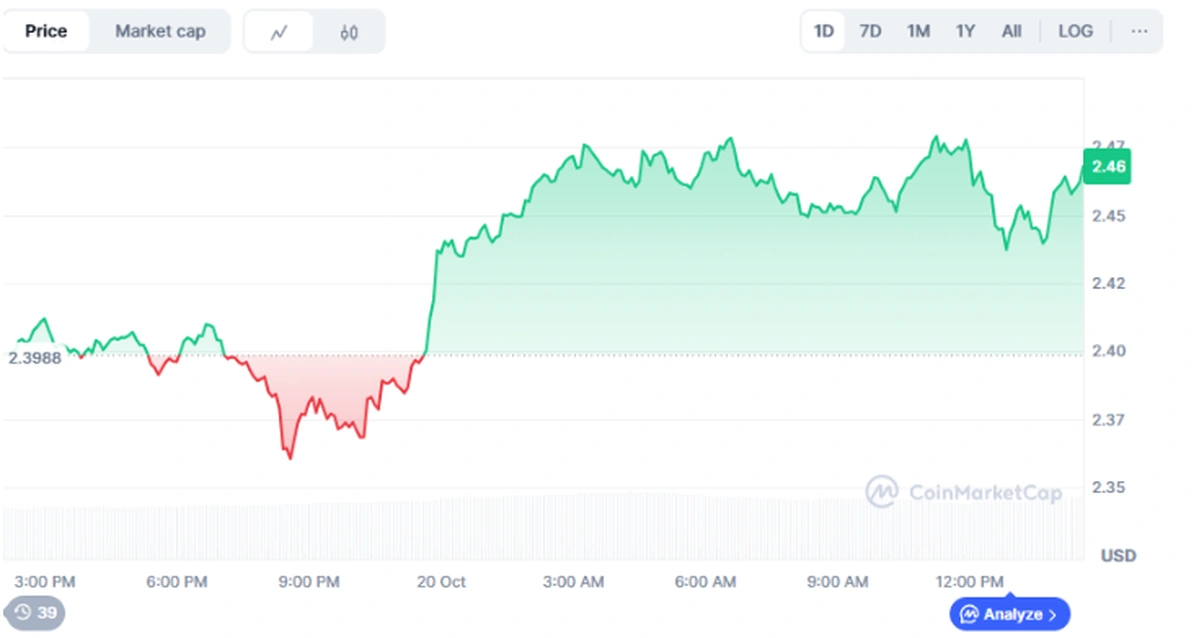Toggle LOG scale on the chart
The height and width of the screenshot is (638, 1199).
coord(1075,31)
